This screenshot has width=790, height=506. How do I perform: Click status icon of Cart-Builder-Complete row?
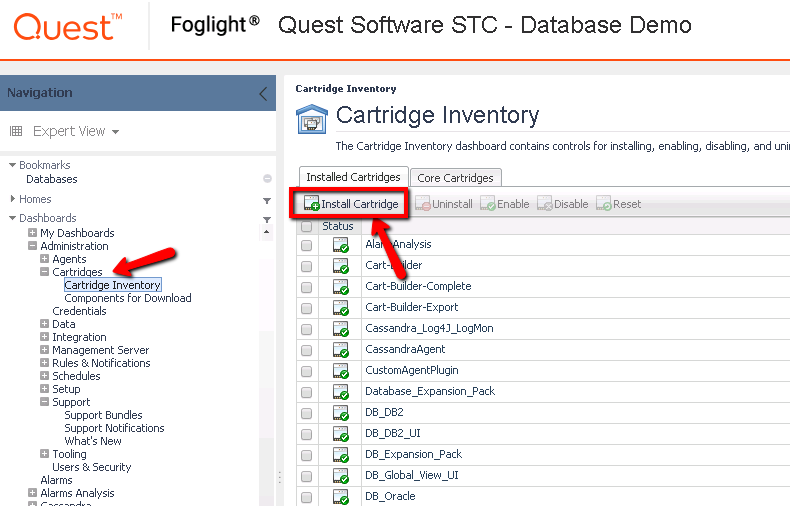click(341, 287)
